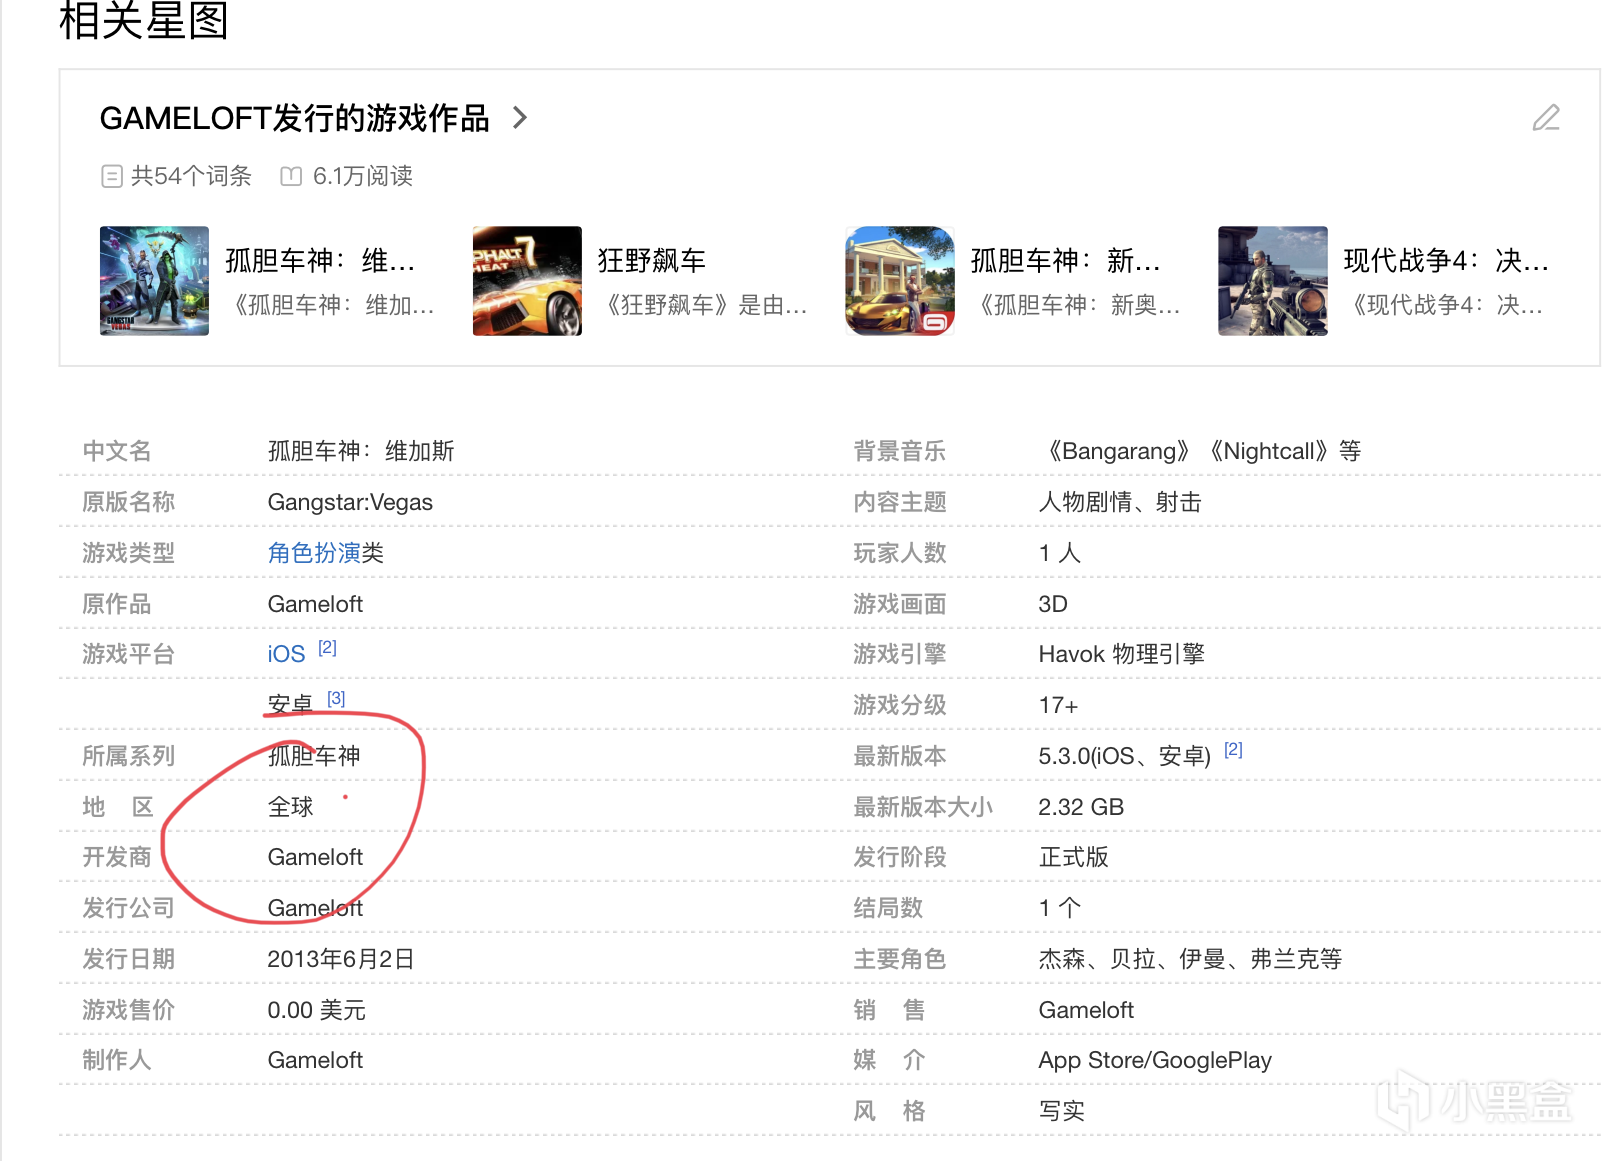
Task: Click the Havok 物理引擎 engine value
Action: [x=1121, y=654]
